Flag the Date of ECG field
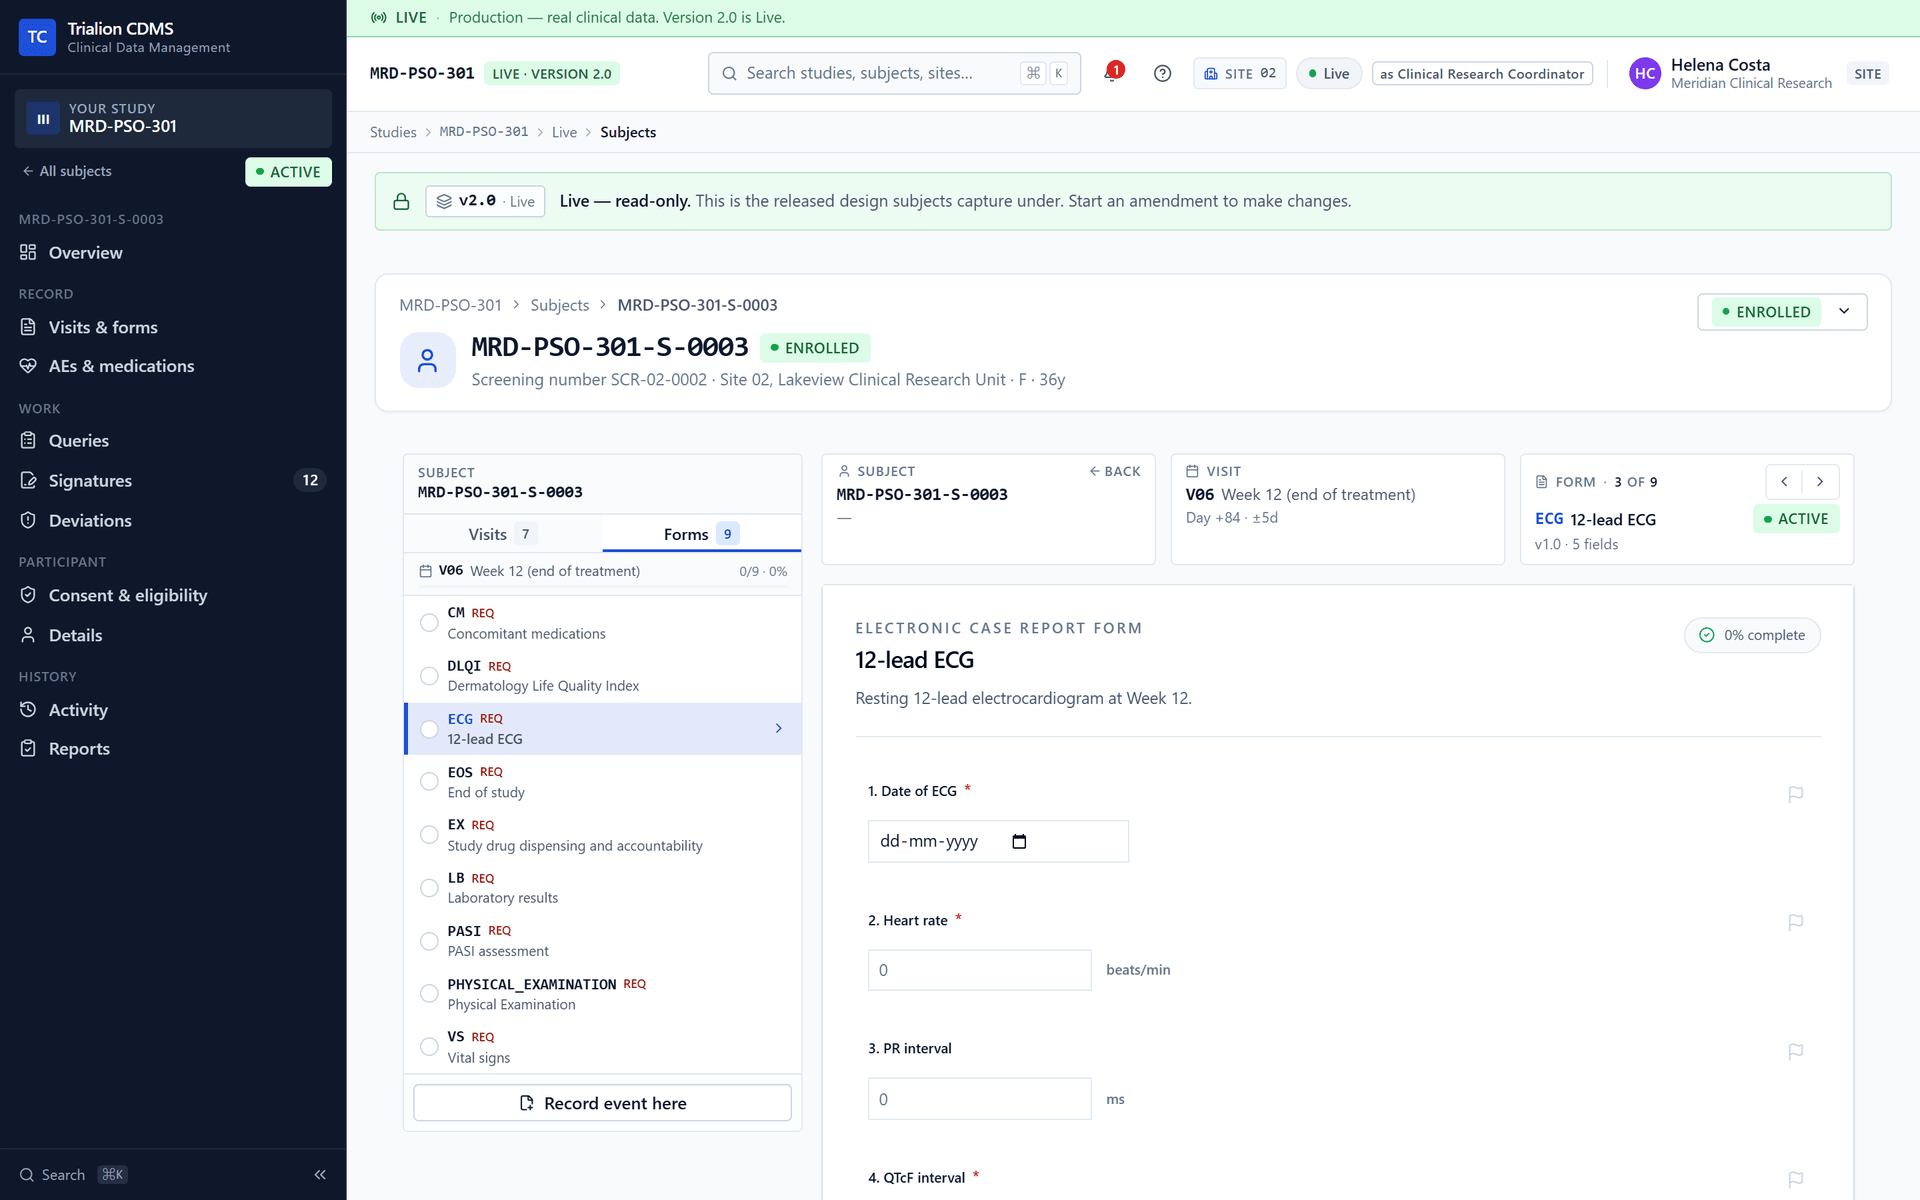This screenshot has height=1200, width=1920. [1795, 794]
